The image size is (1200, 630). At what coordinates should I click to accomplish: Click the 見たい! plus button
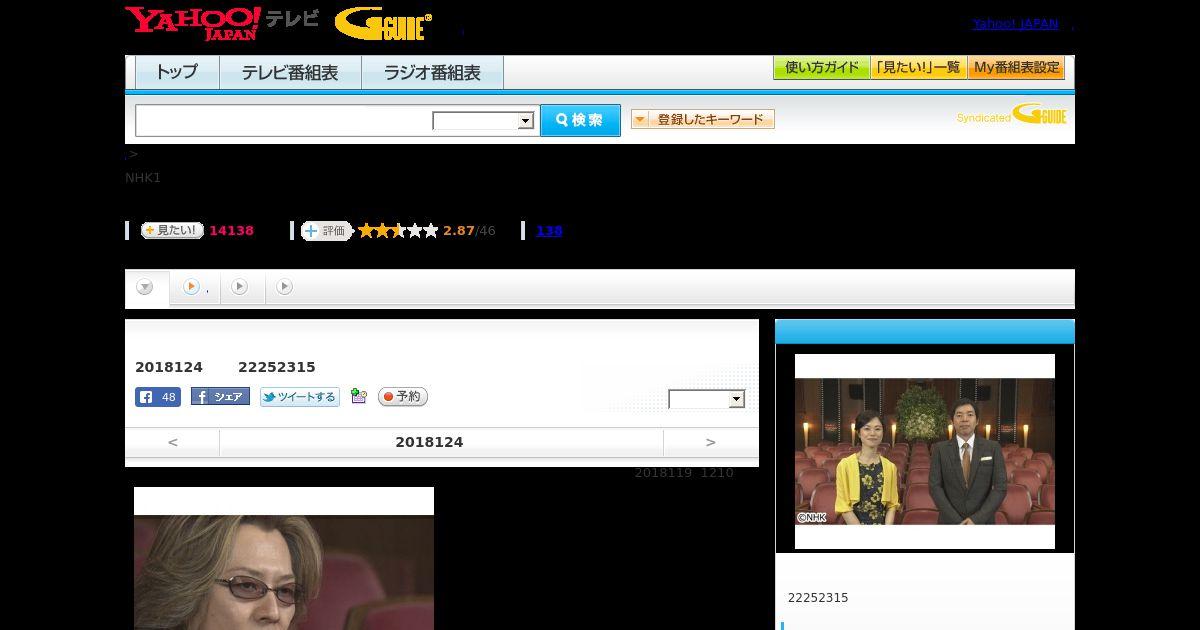[x=172, y=230]
